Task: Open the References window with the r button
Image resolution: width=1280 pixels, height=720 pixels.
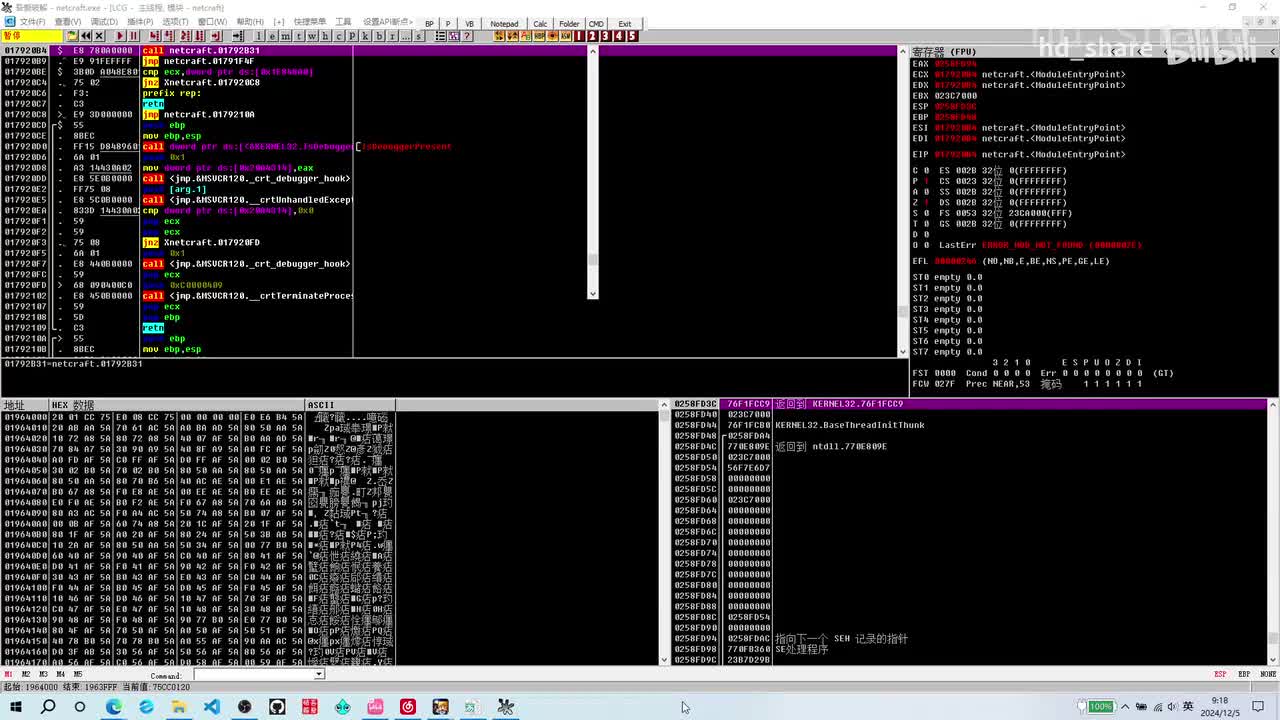Action: 390,36
